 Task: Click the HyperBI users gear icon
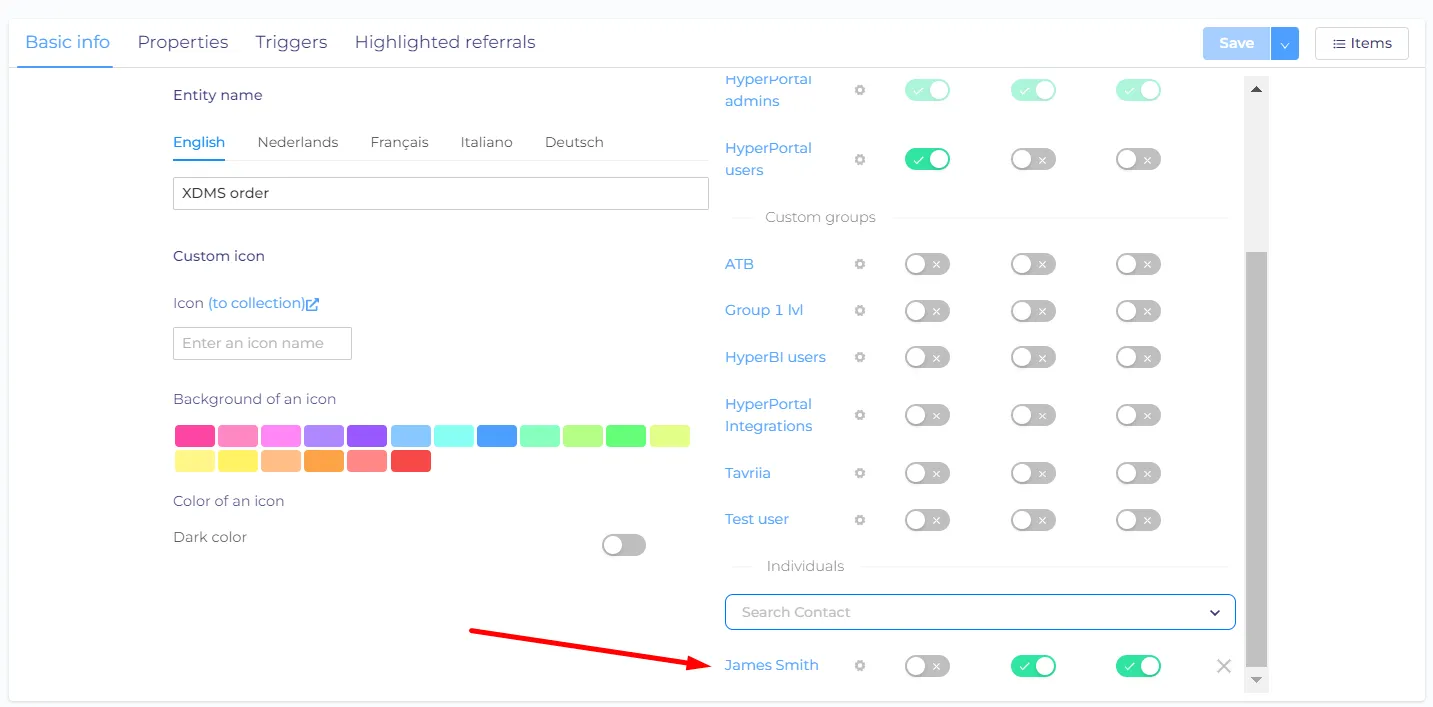tap(859, 357)
